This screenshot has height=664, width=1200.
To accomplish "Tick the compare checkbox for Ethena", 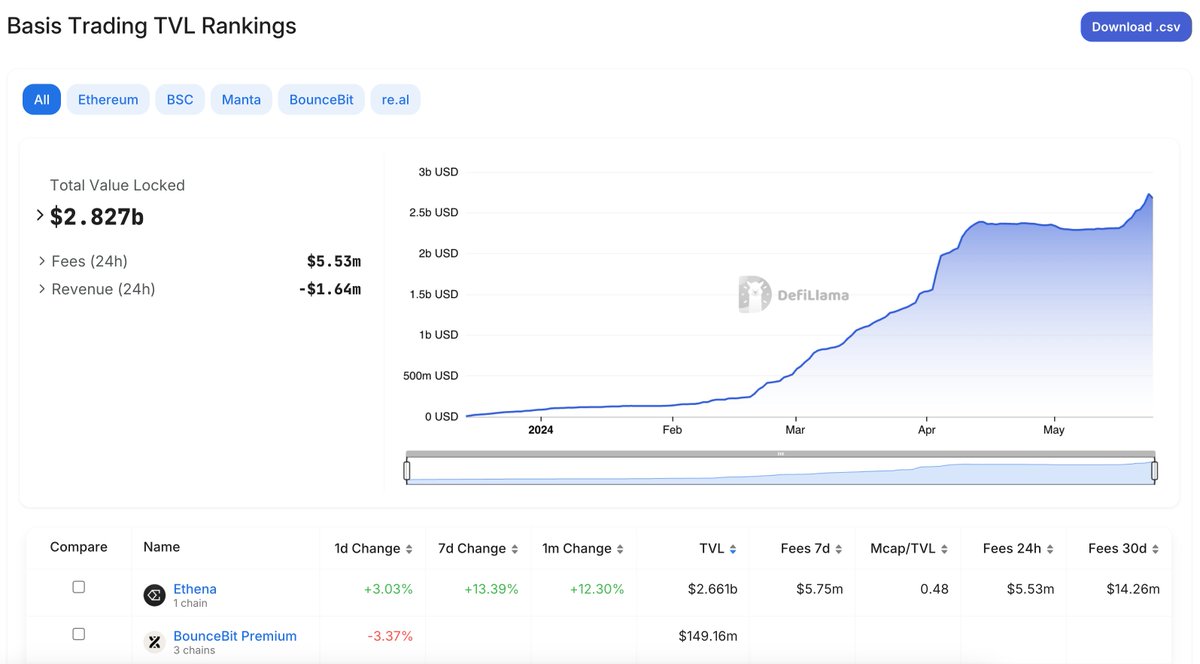I will 79,587.
